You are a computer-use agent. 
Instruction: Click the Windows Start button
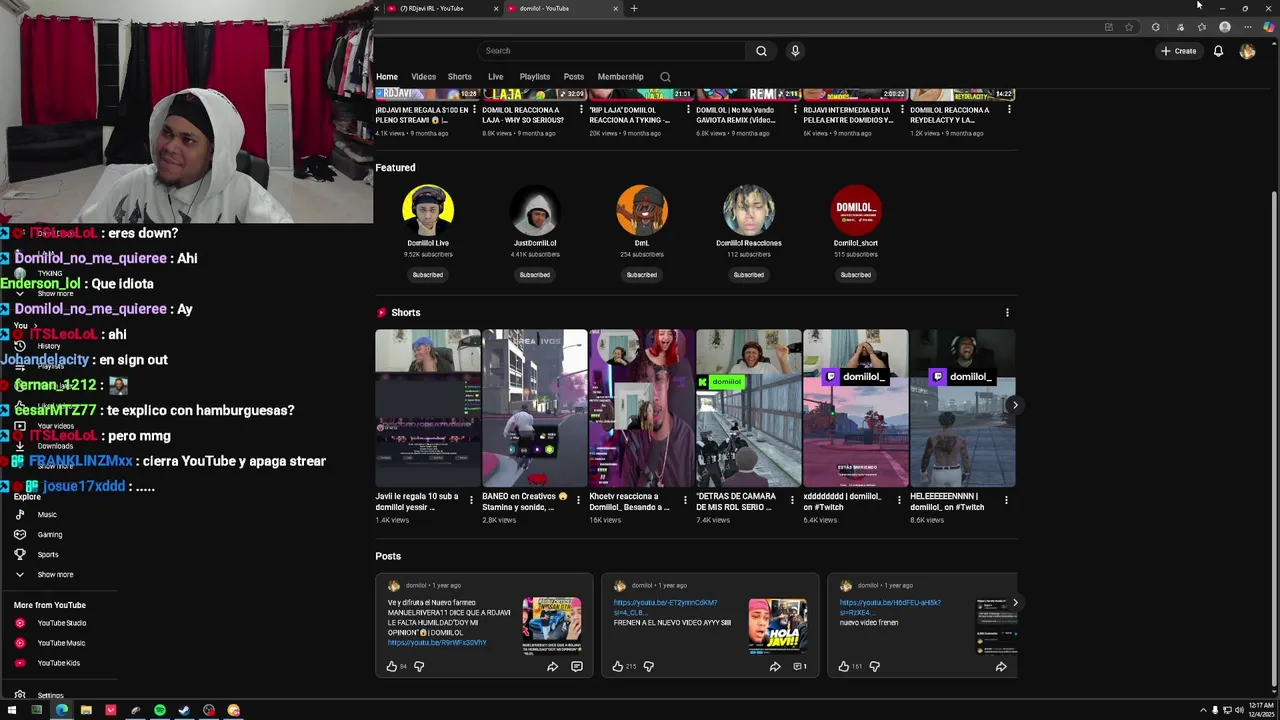[11, 710]
